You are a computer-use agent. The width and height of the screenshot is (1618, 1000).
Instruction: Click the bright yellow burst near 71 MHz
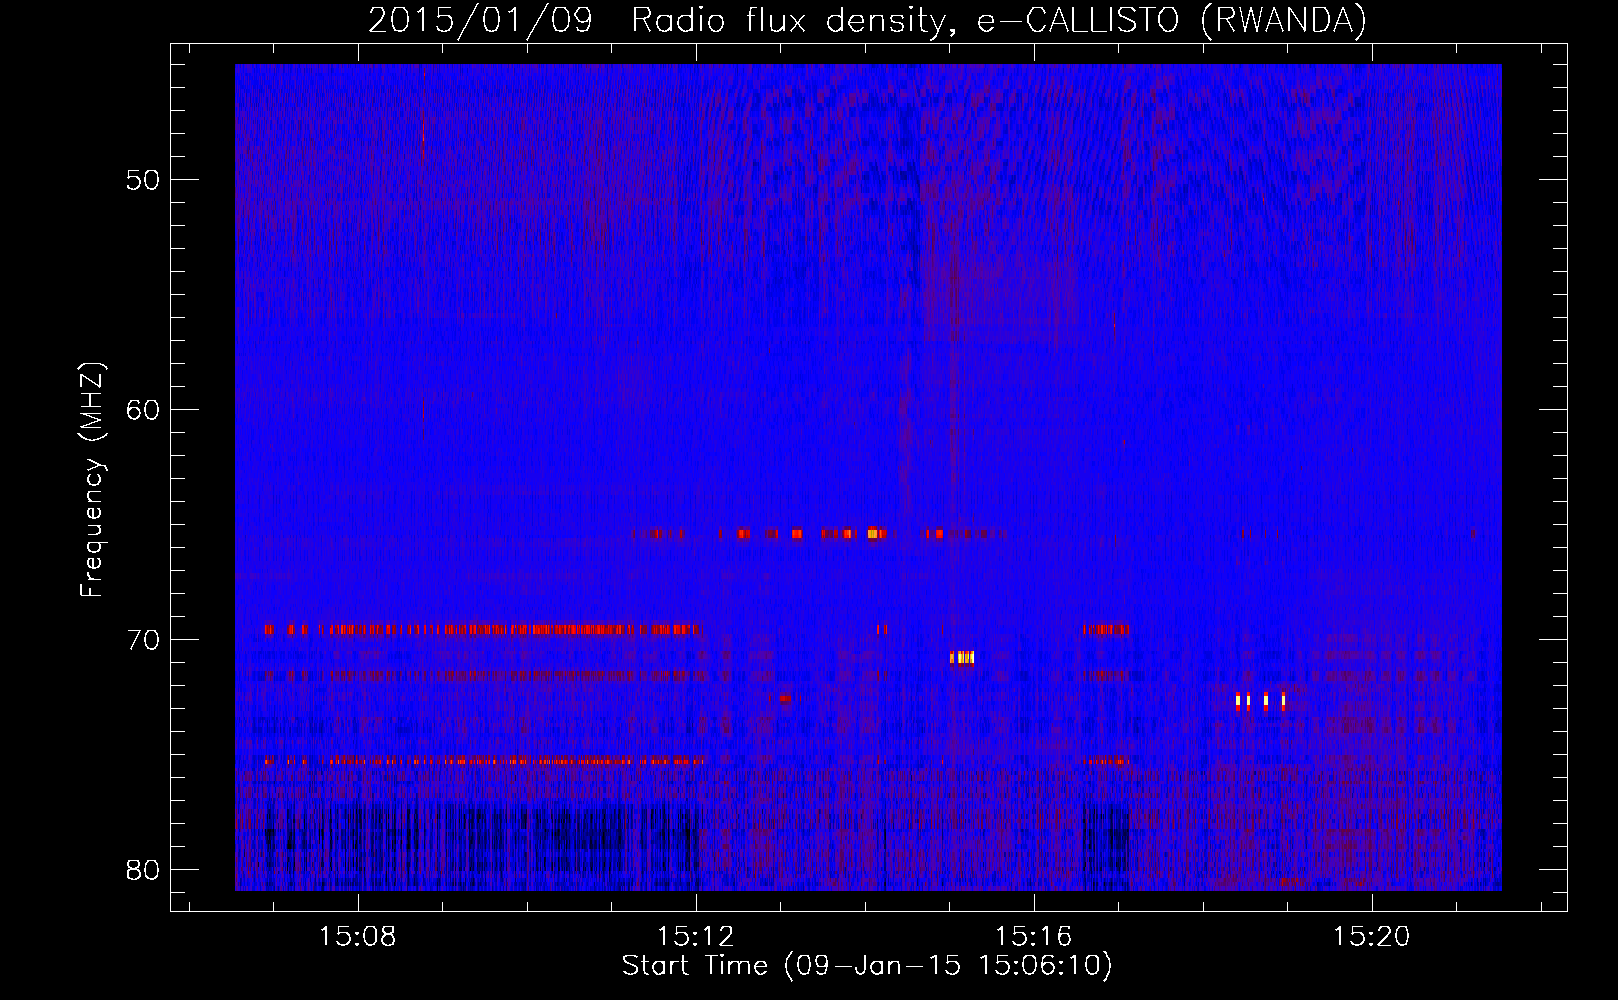pos(961,657)
